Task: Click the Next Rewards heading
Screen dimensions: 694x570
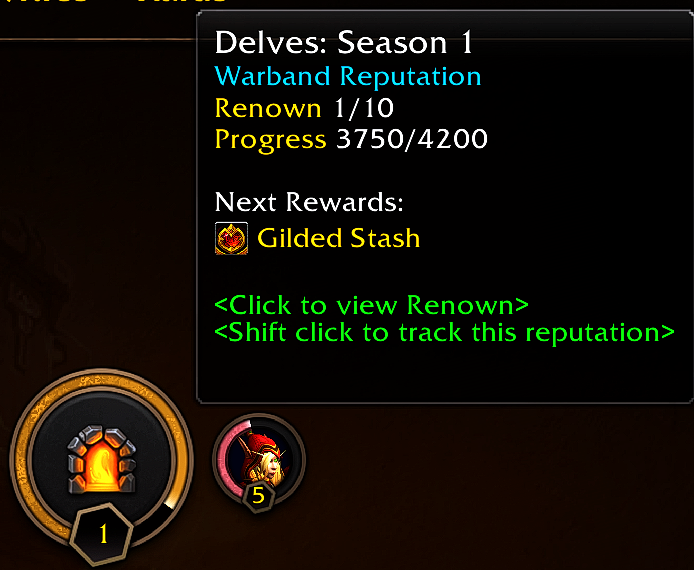Action: [309, 202]
